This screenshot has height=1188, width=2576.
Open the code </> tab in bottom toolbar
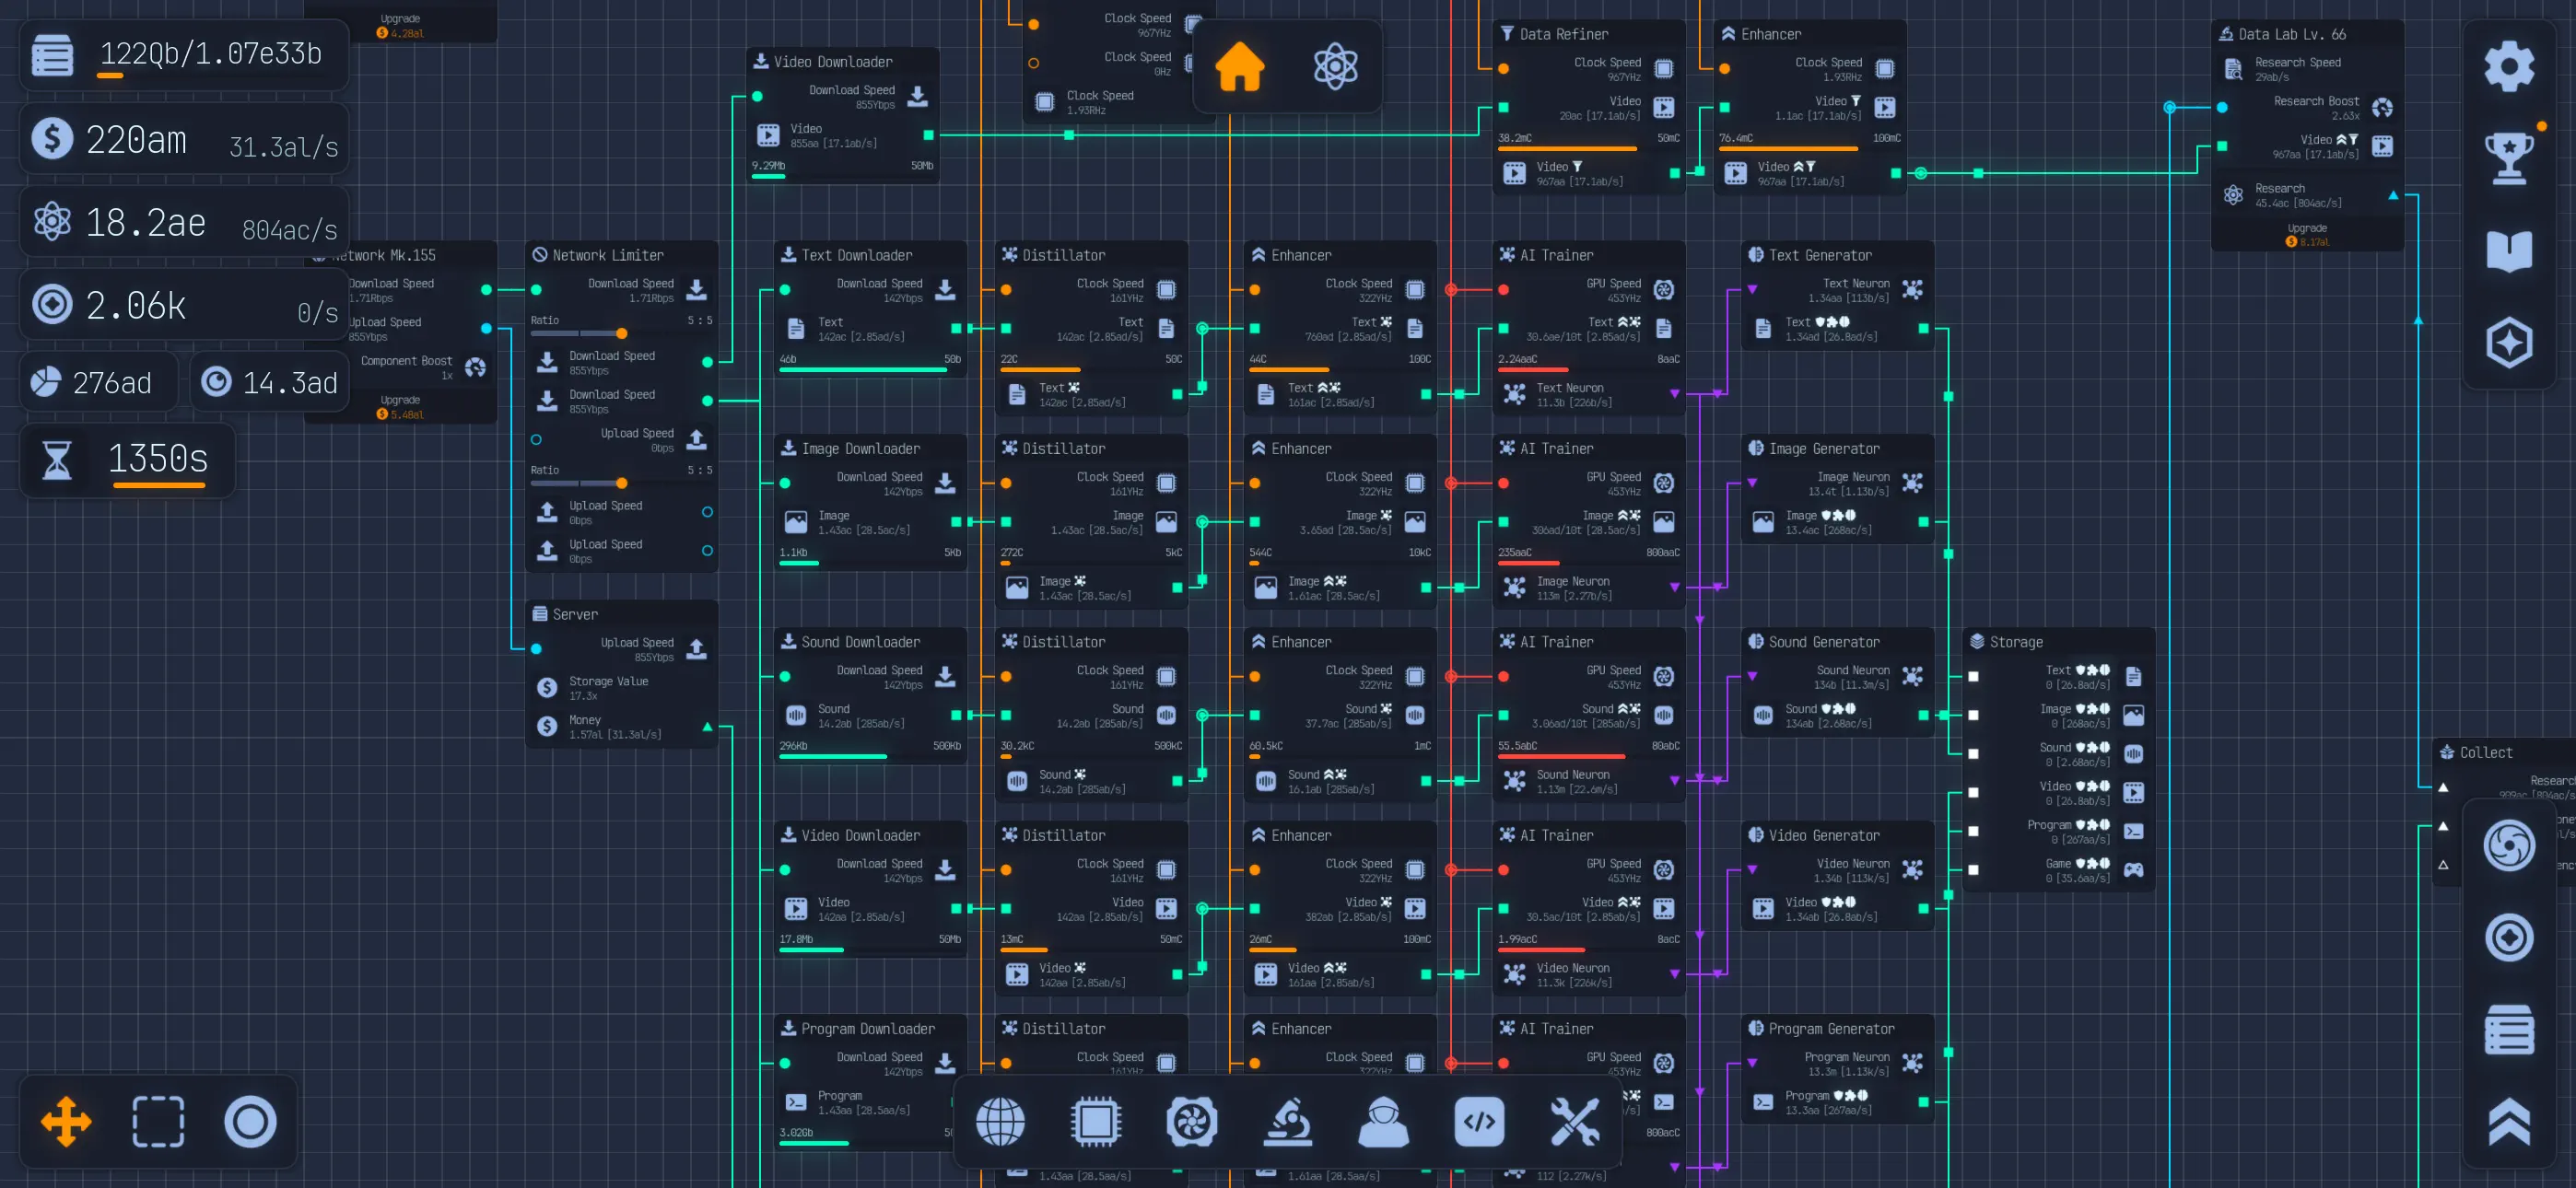pyautogui.click(x=1480, y=1122)
